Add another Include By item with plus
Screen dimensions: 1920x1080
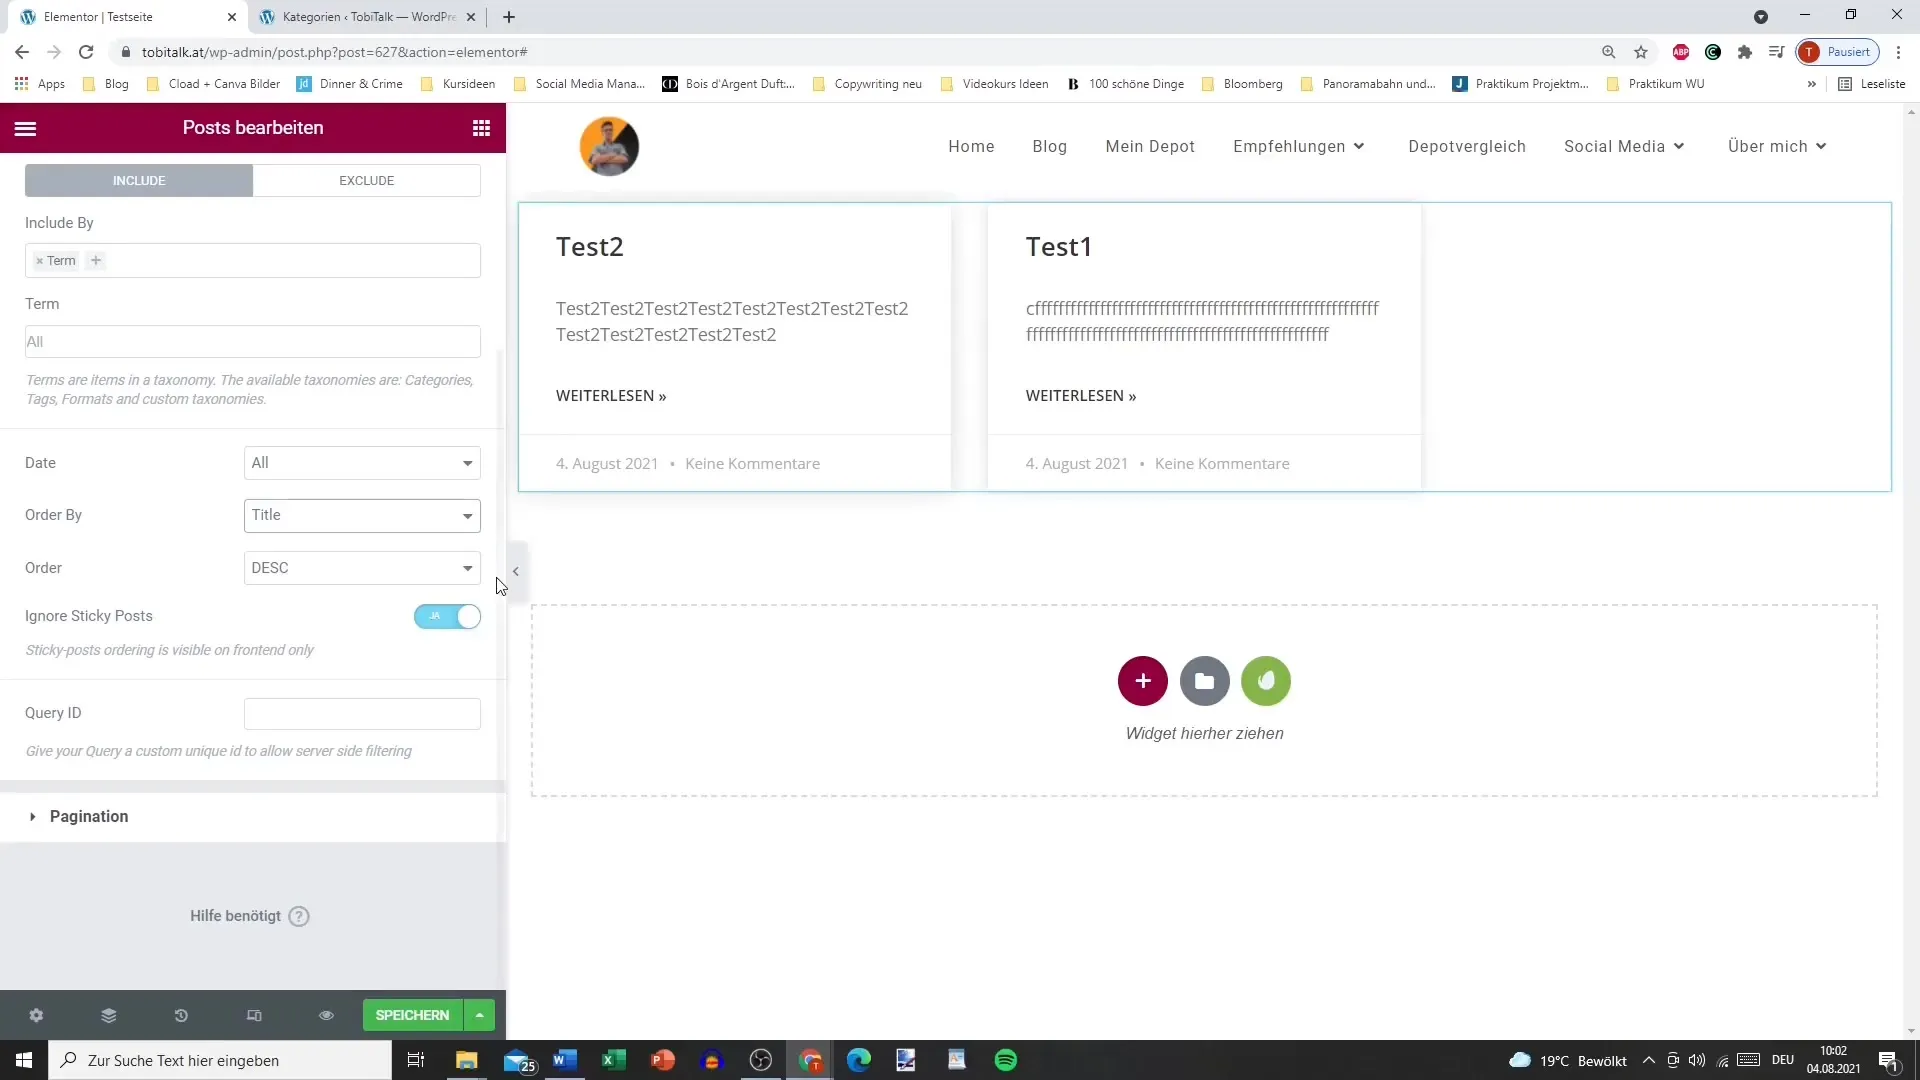click(x=96, y=260)
